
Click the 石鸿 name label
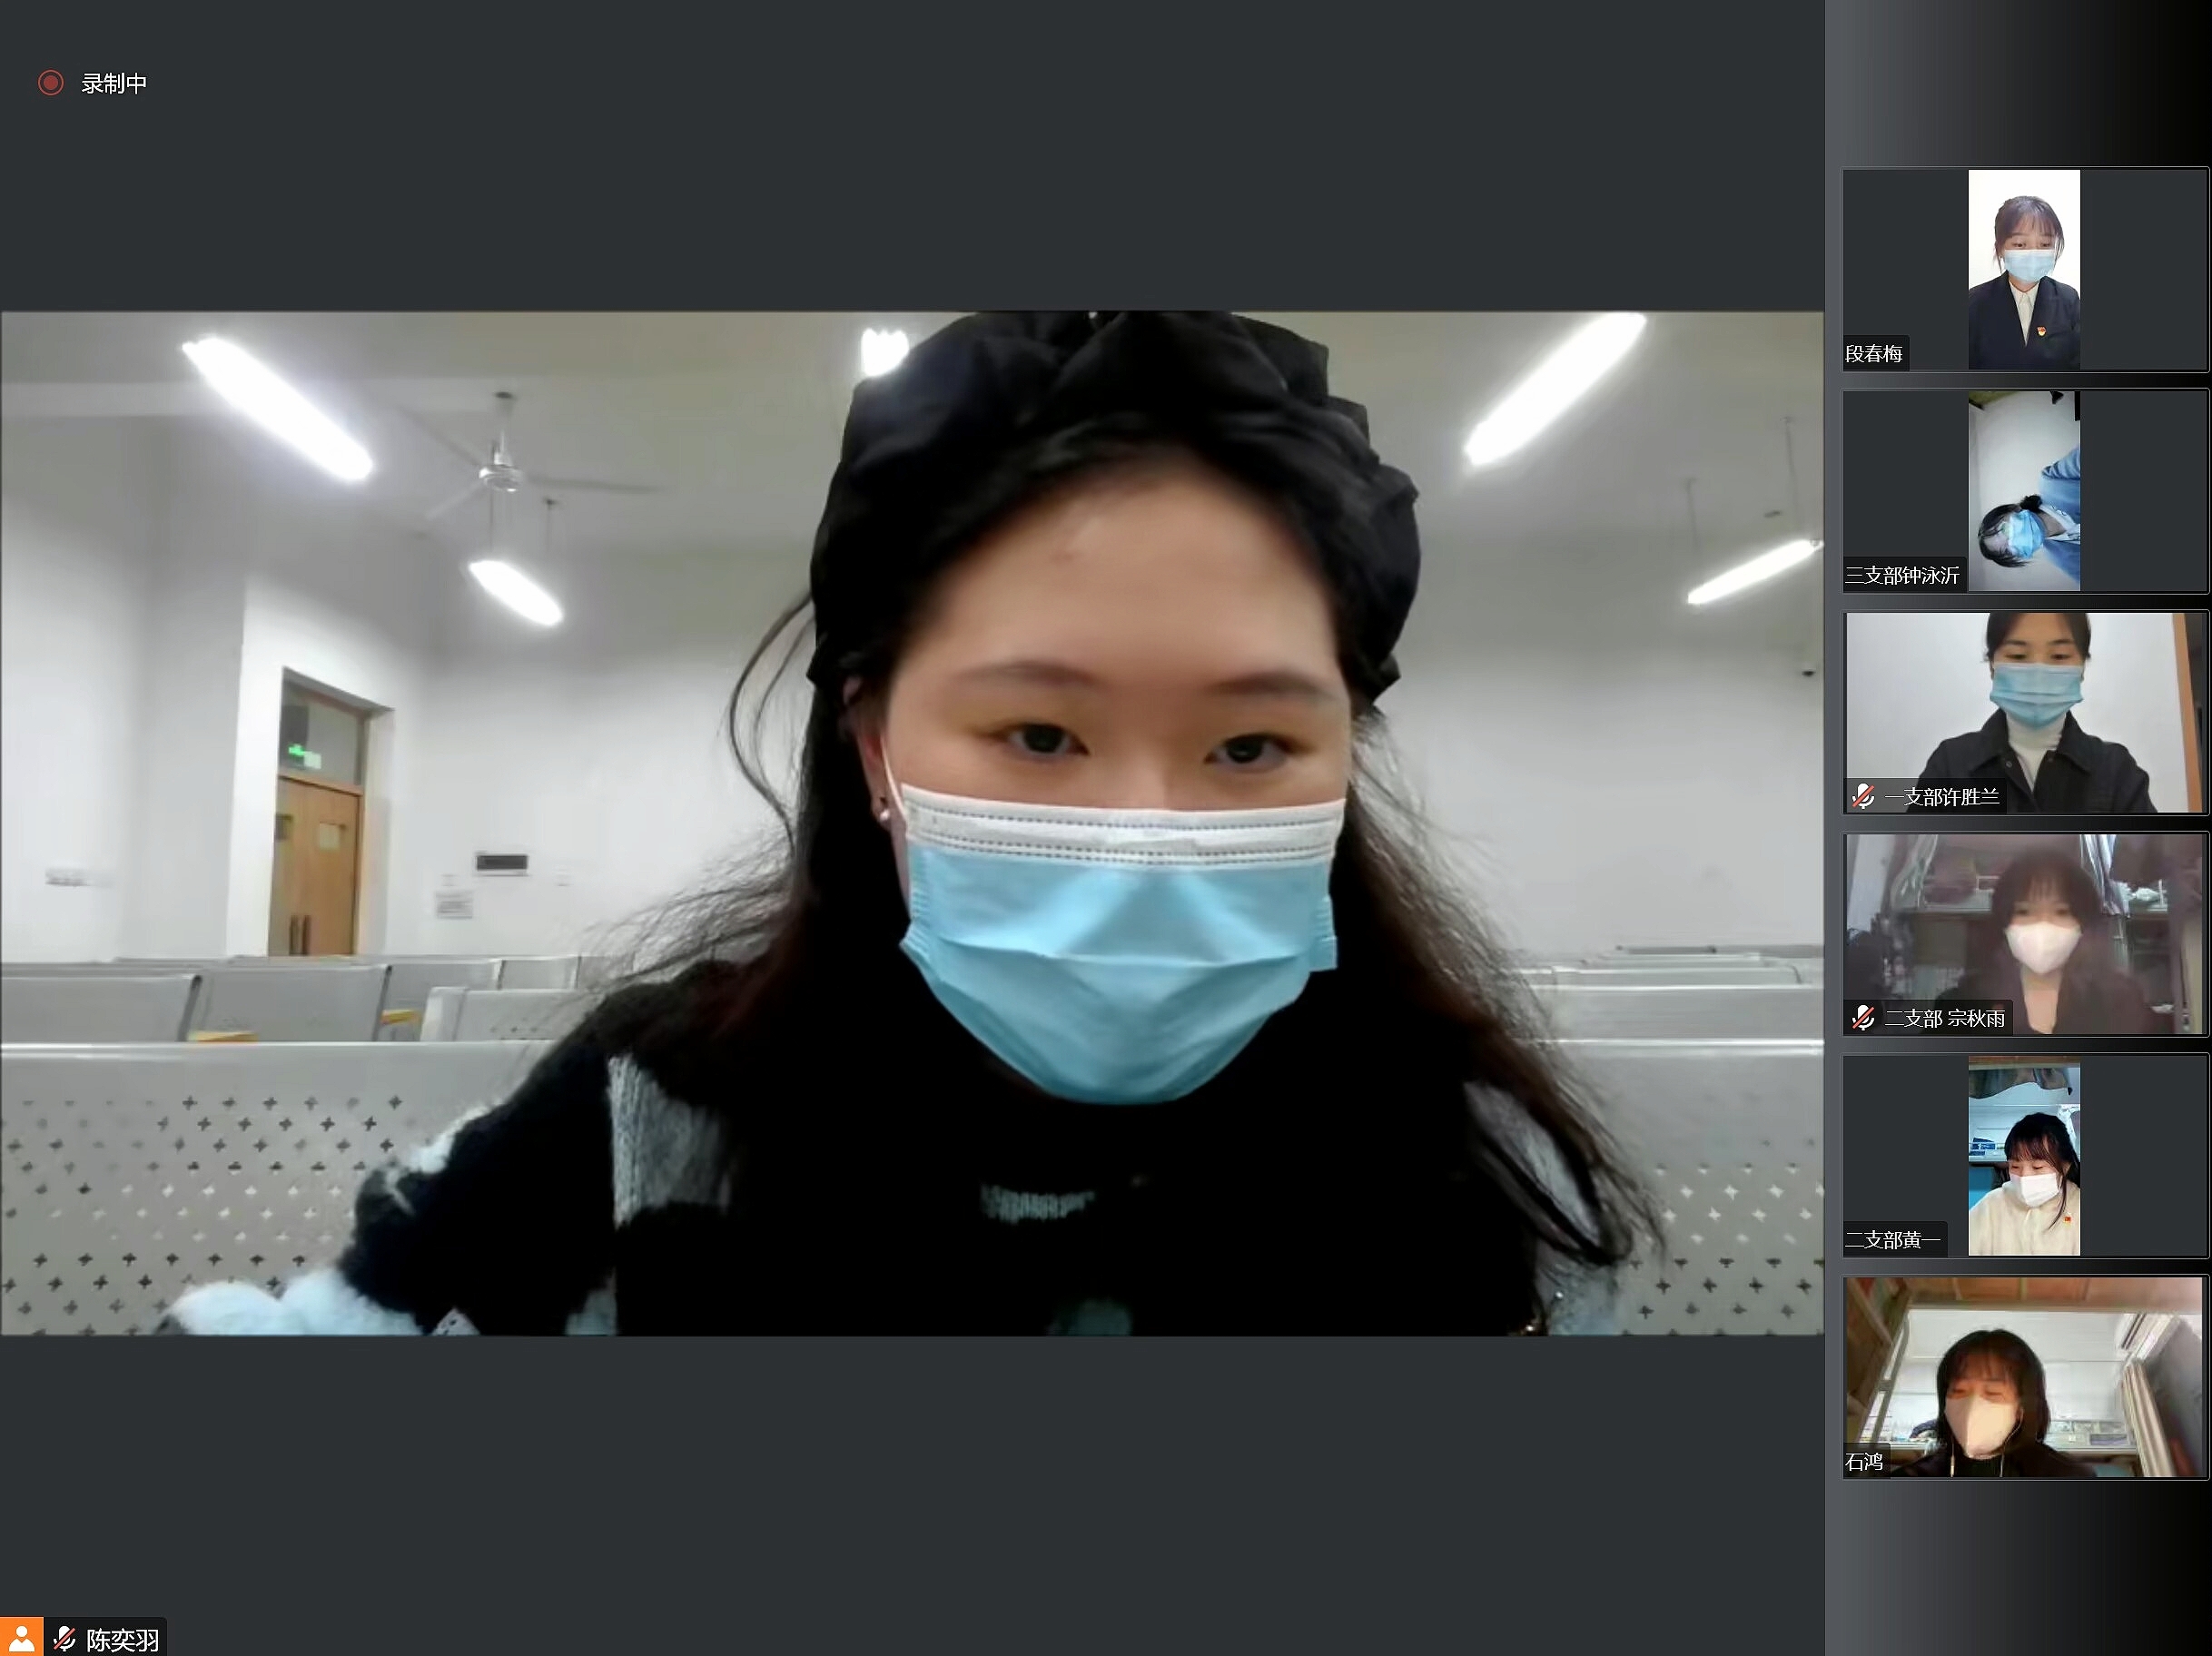point(1864,1462)
